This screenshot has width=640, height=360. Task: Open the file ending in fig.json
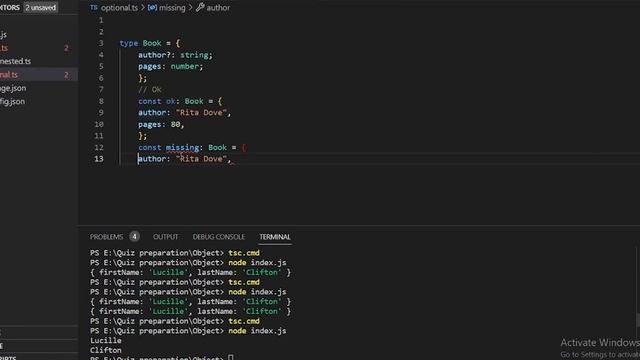pos(12,102)
